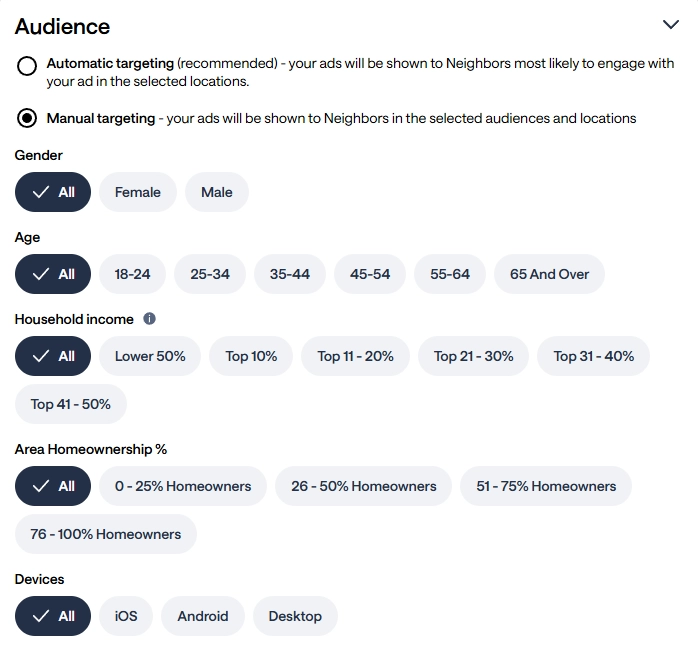
Task: Collapse the Audience section chevron
Action: (670, 25)
